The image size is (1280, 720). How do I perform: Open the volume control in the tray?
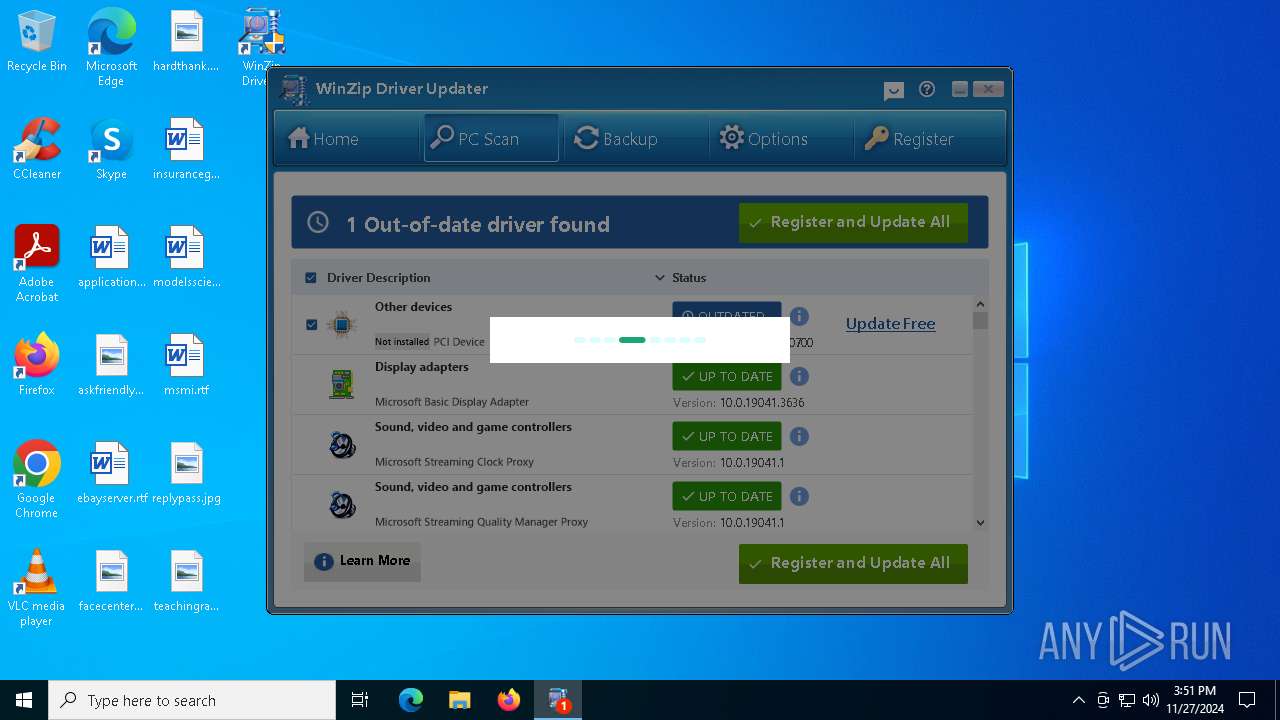click(x=1151, y=700)
